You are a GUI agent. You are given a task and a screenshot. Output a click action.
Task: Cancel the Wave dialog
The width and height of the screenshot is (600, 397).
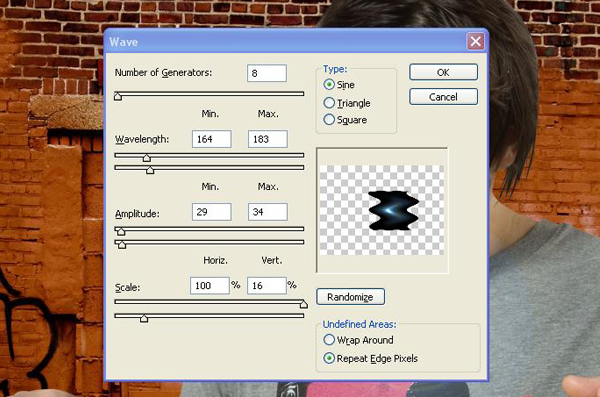coord(443,97)
